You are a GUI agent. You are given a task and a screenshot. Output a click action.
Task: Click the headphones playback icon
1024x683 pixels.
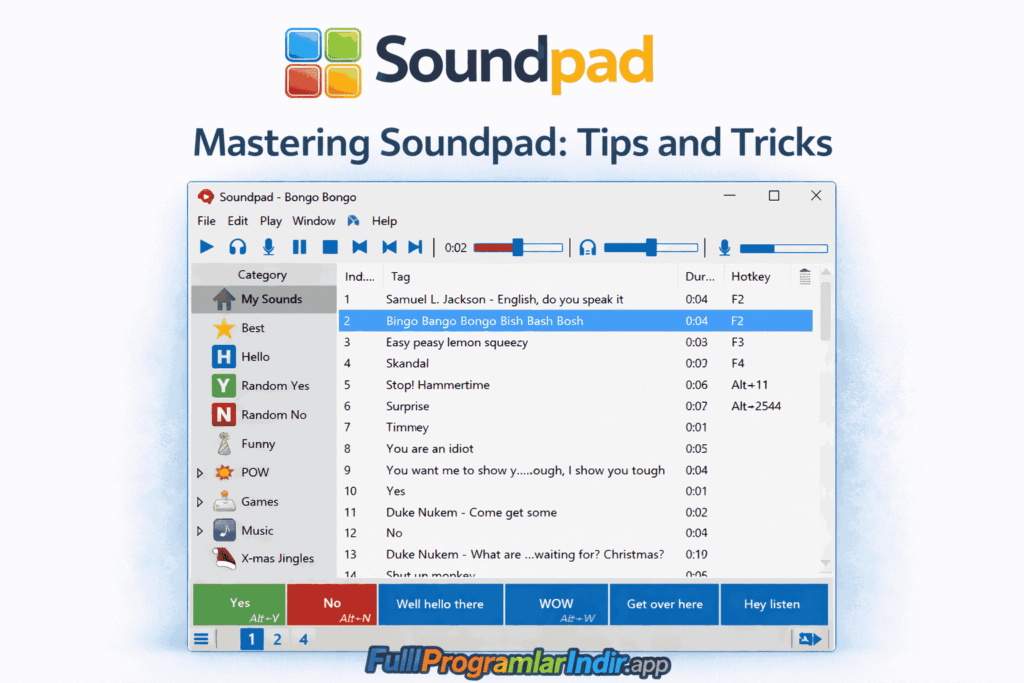point(236,247)
